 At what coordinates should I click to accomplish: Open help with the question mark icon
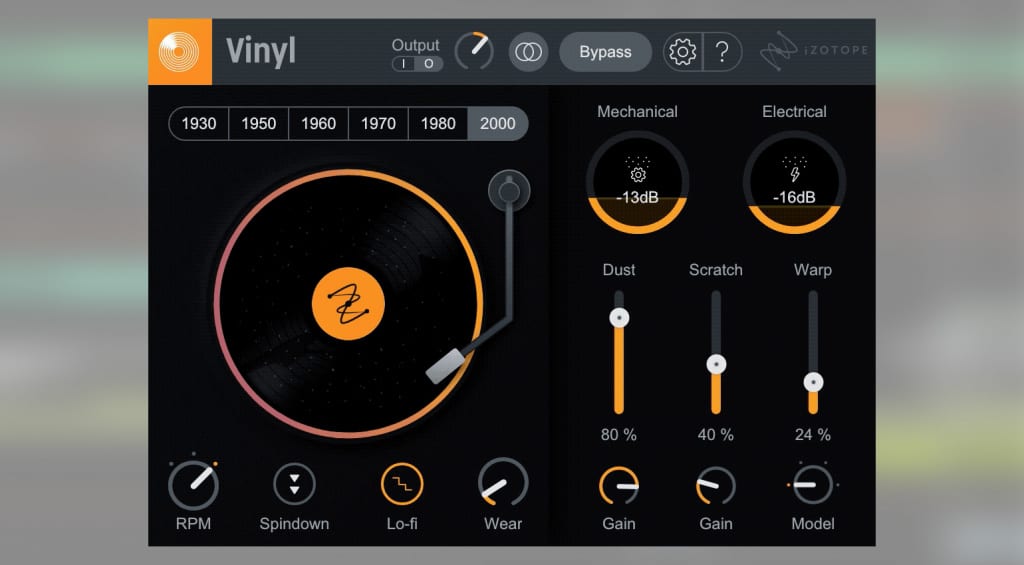(x=722, y=52)
